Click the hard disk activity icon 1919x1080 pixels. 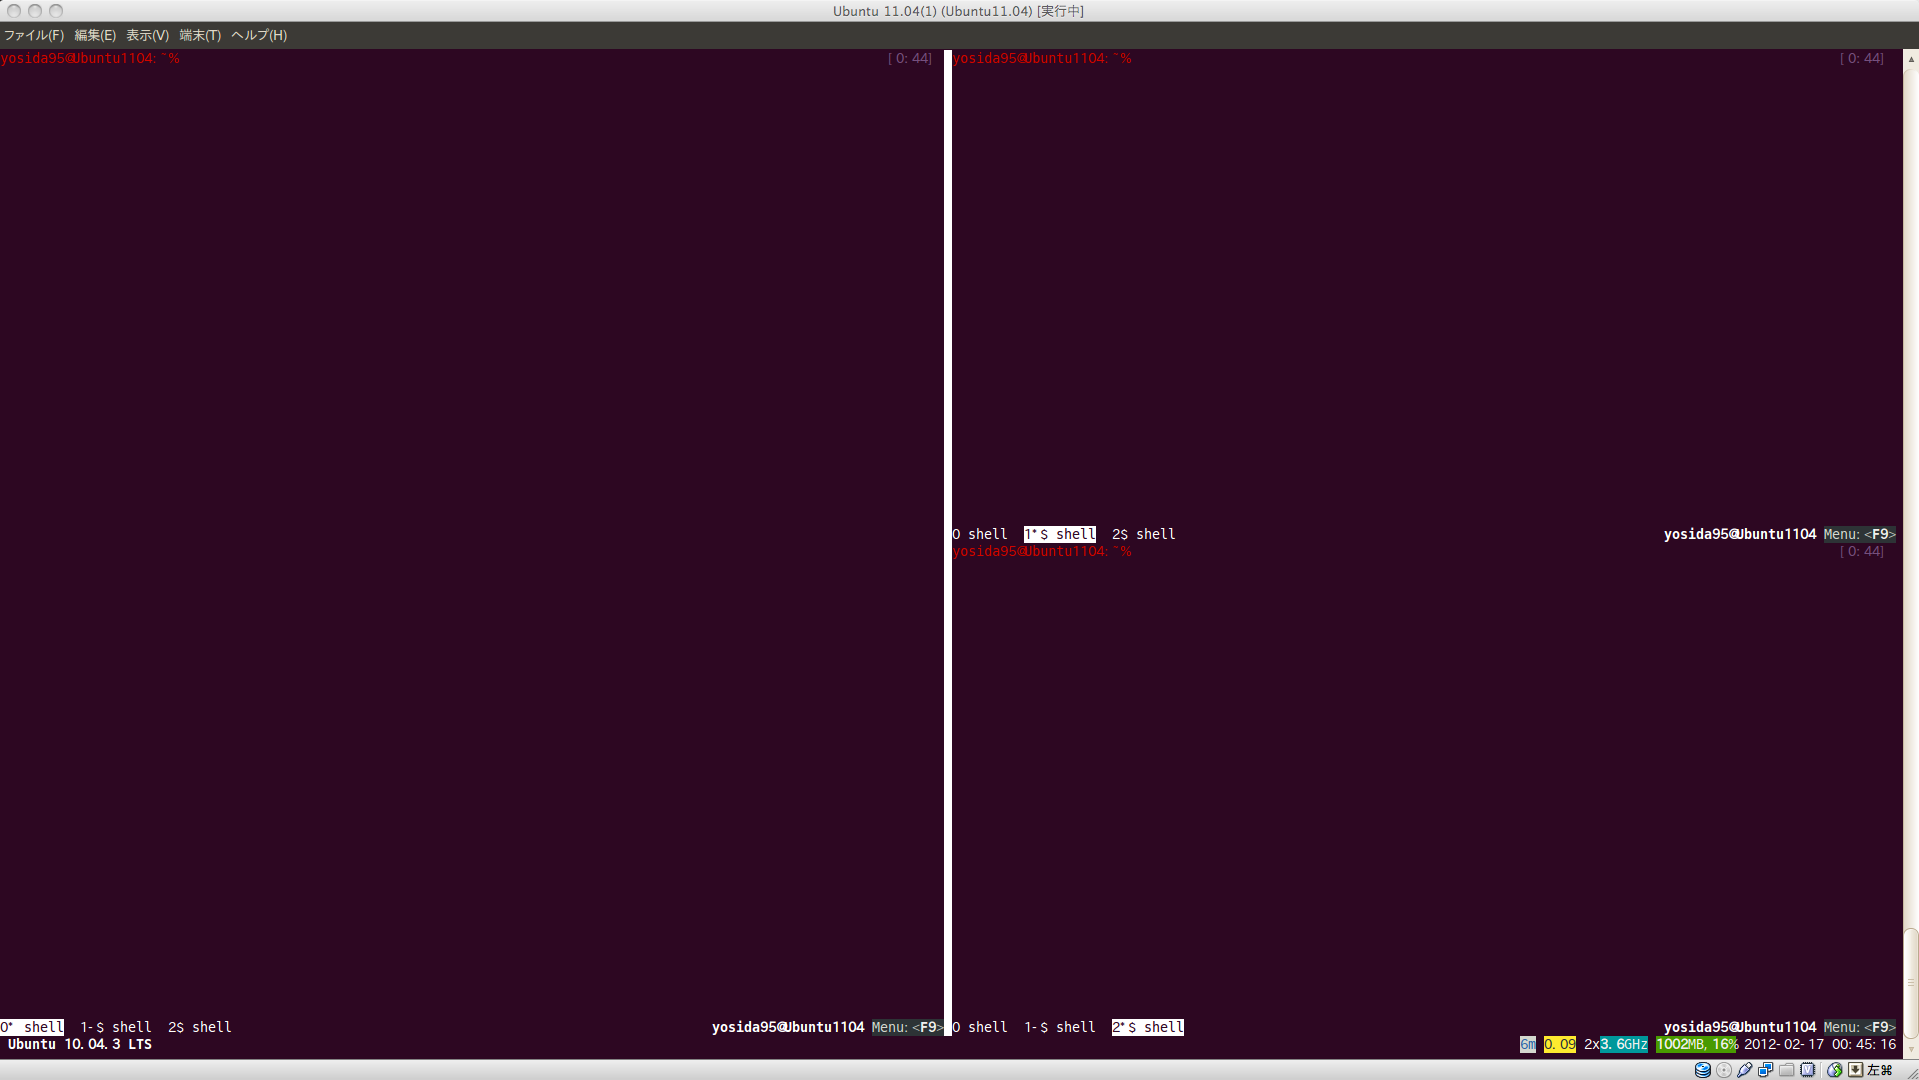(1702, 1070)
